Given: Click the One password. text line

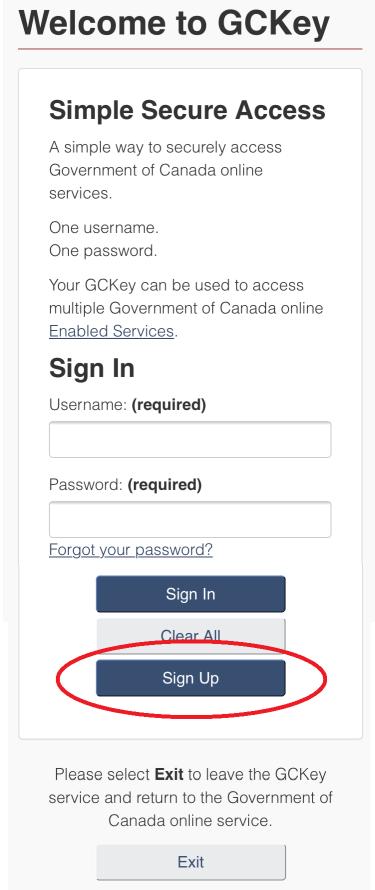Looking at the screenshot, I should pos(103,251).
